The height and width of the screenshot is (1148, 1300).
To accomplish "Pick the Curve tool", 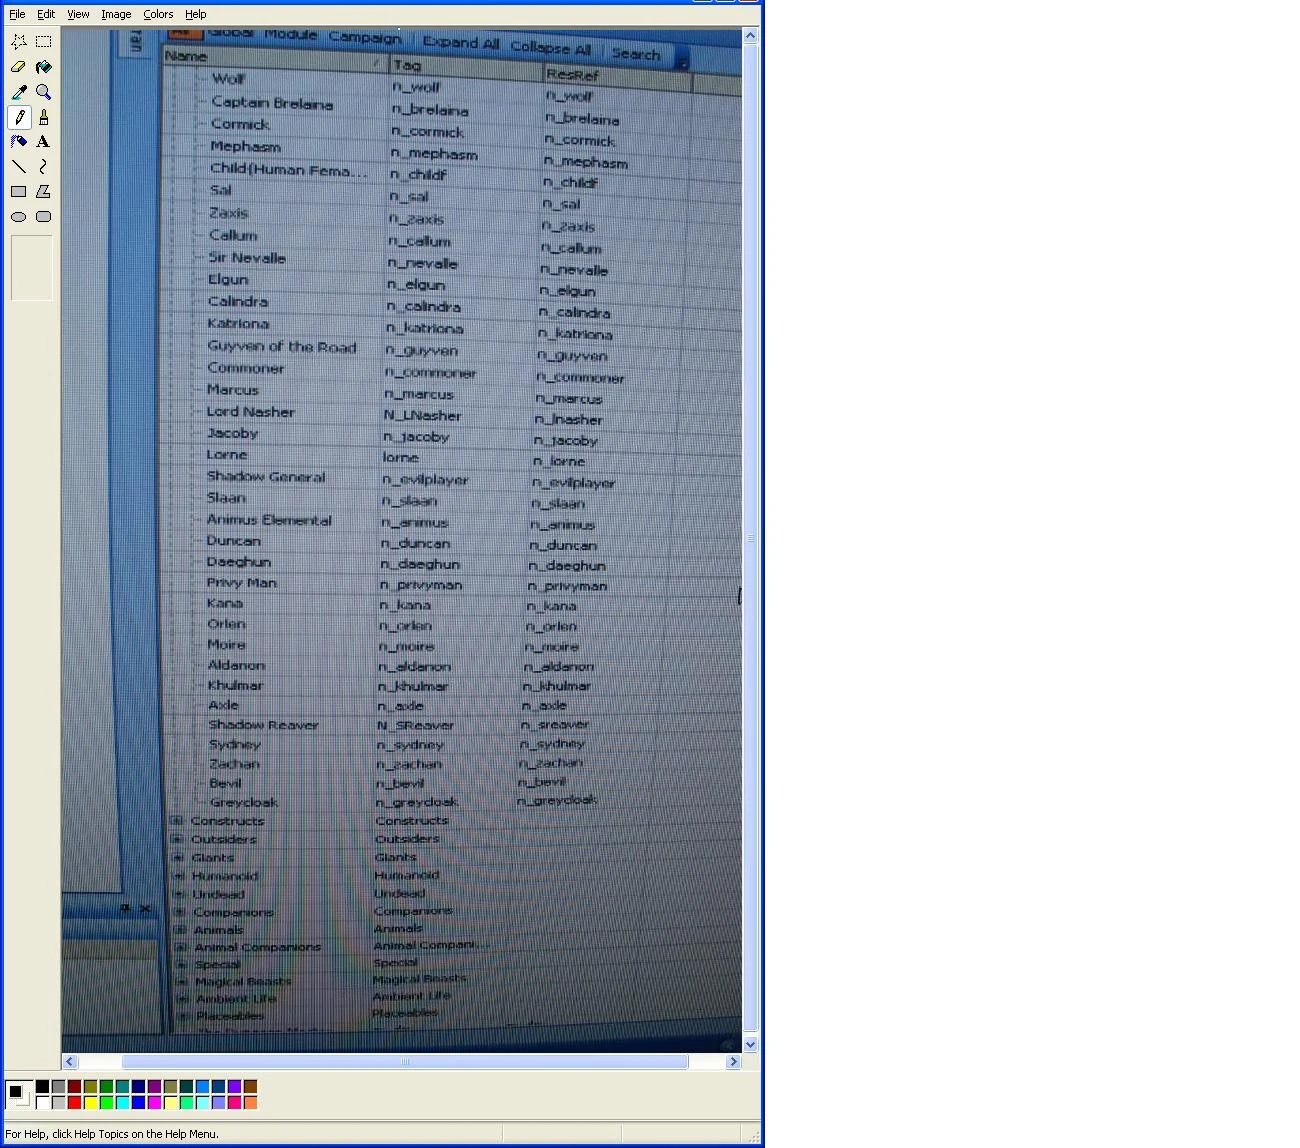I will (x=44, y=167).
